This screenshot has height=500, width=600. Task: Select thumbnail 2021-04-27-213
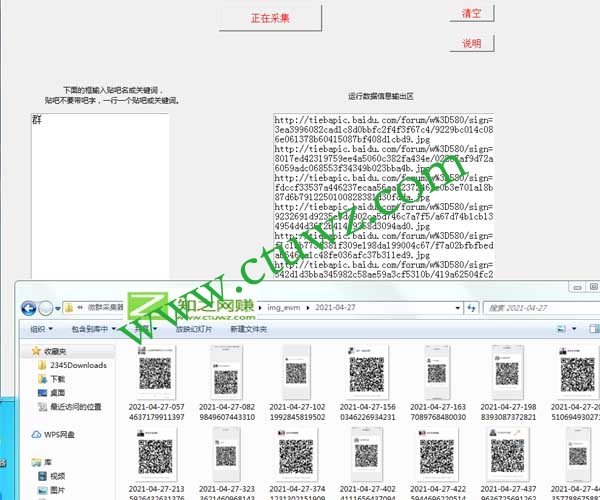[x=156, y=454]
